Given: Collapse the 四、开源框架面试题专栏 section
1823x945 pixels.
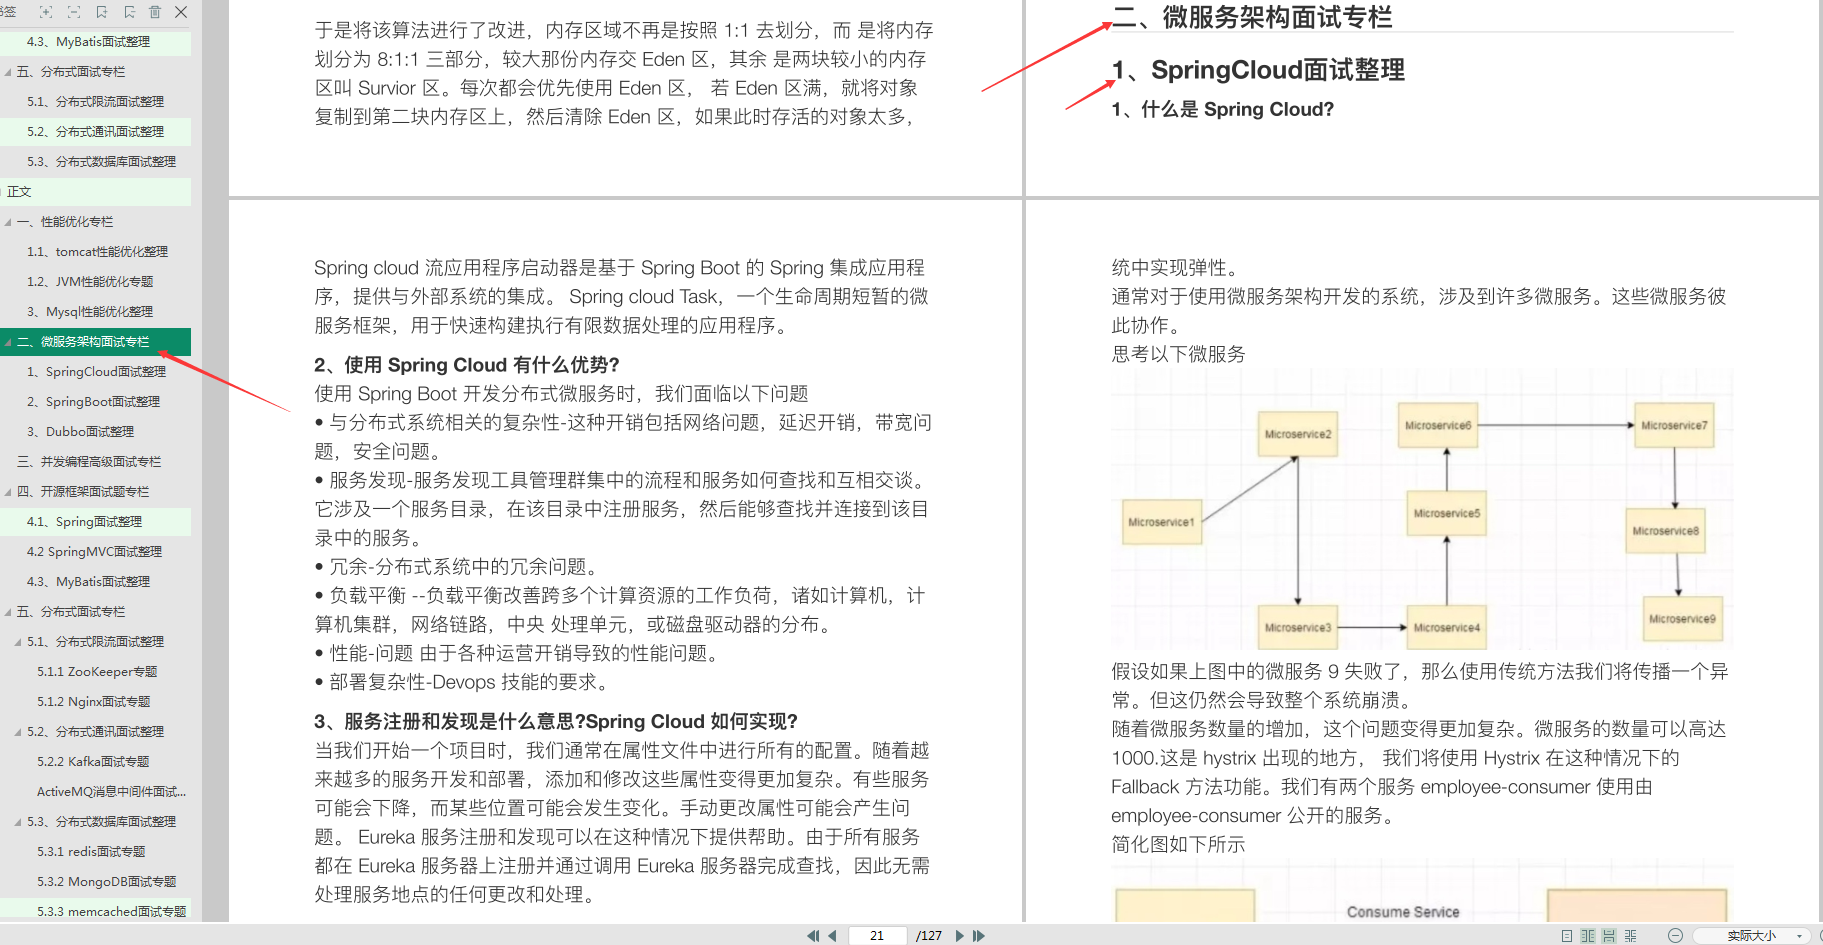Looking at the screenshot, I should pyautogui.click(x=9, y=492).
